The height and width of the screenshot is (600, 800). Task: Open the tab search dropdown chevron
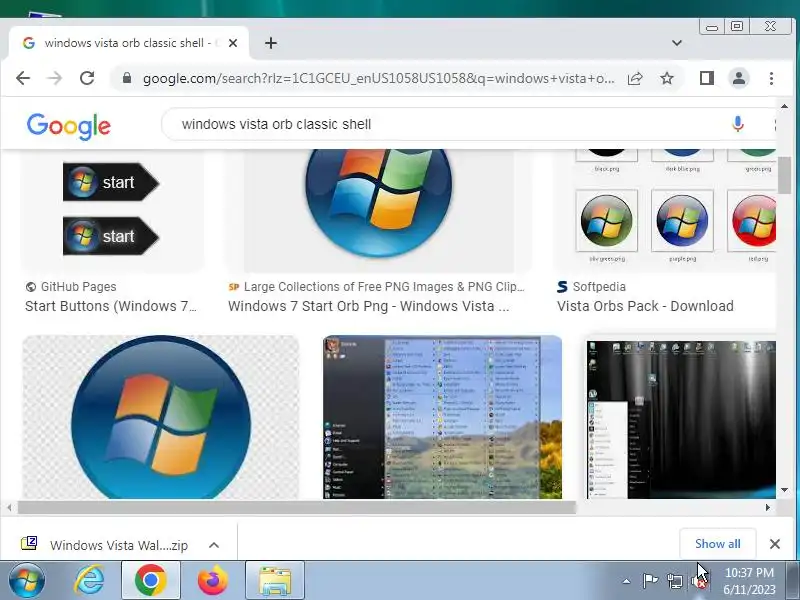pos(677,43)
